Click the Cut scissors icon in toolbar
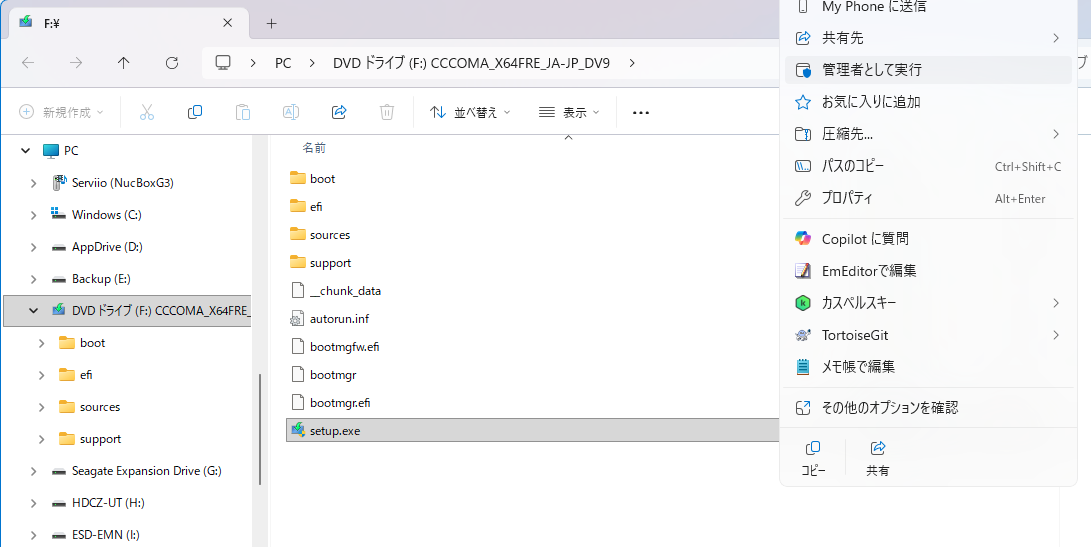 (x=147, y=112)
